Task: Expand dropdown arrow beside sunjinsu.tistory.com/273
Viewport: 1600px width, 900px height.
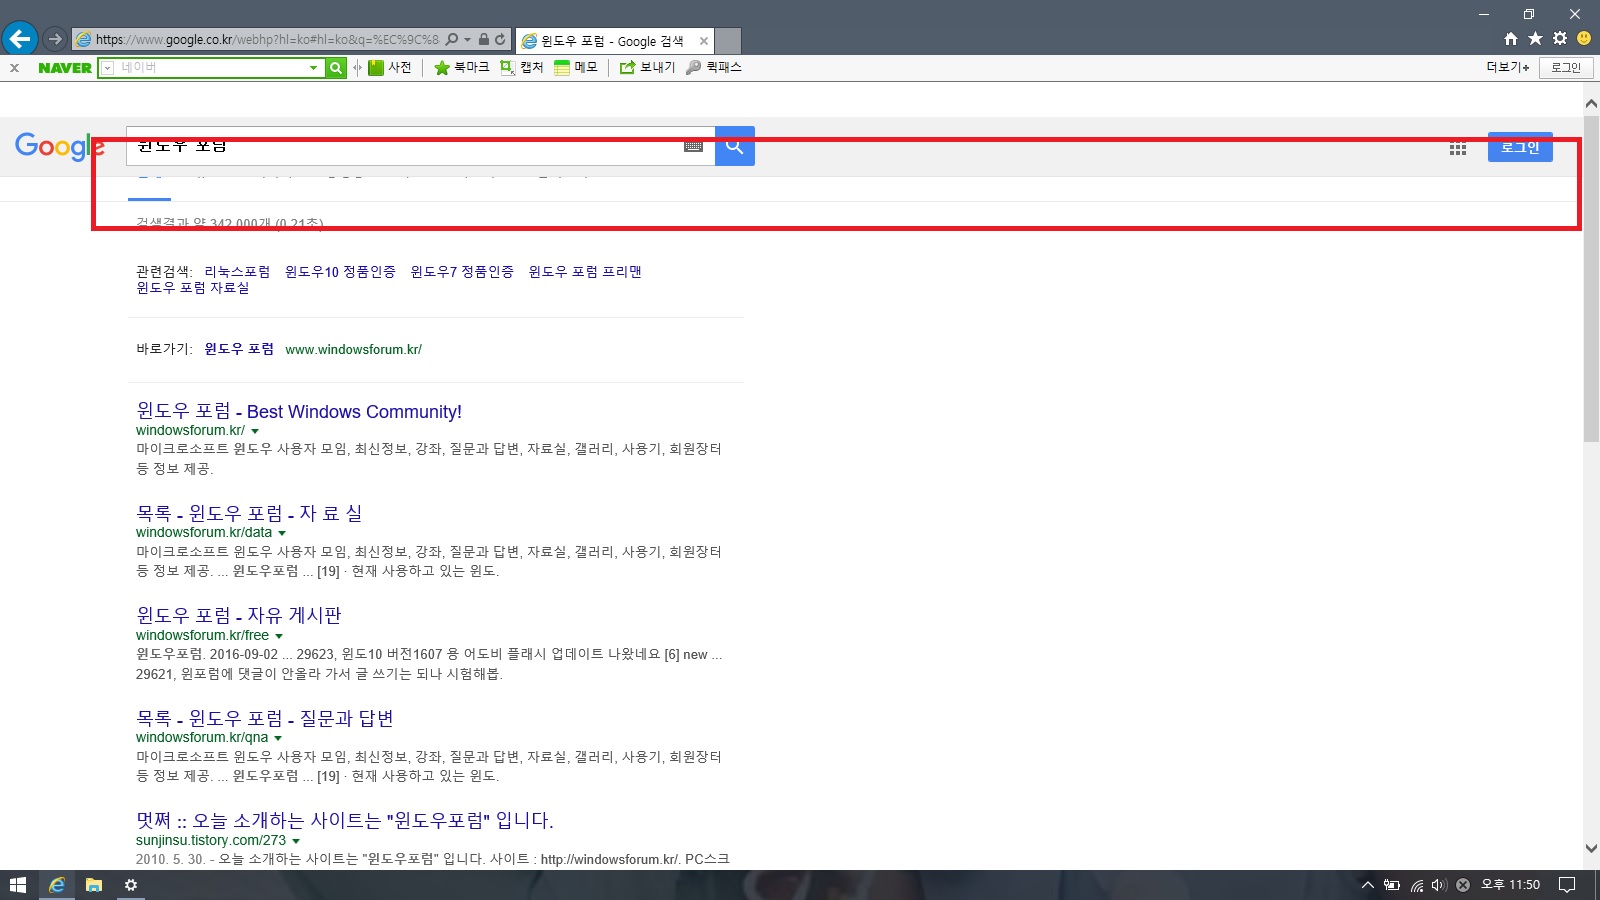Action: click(296, 841)
